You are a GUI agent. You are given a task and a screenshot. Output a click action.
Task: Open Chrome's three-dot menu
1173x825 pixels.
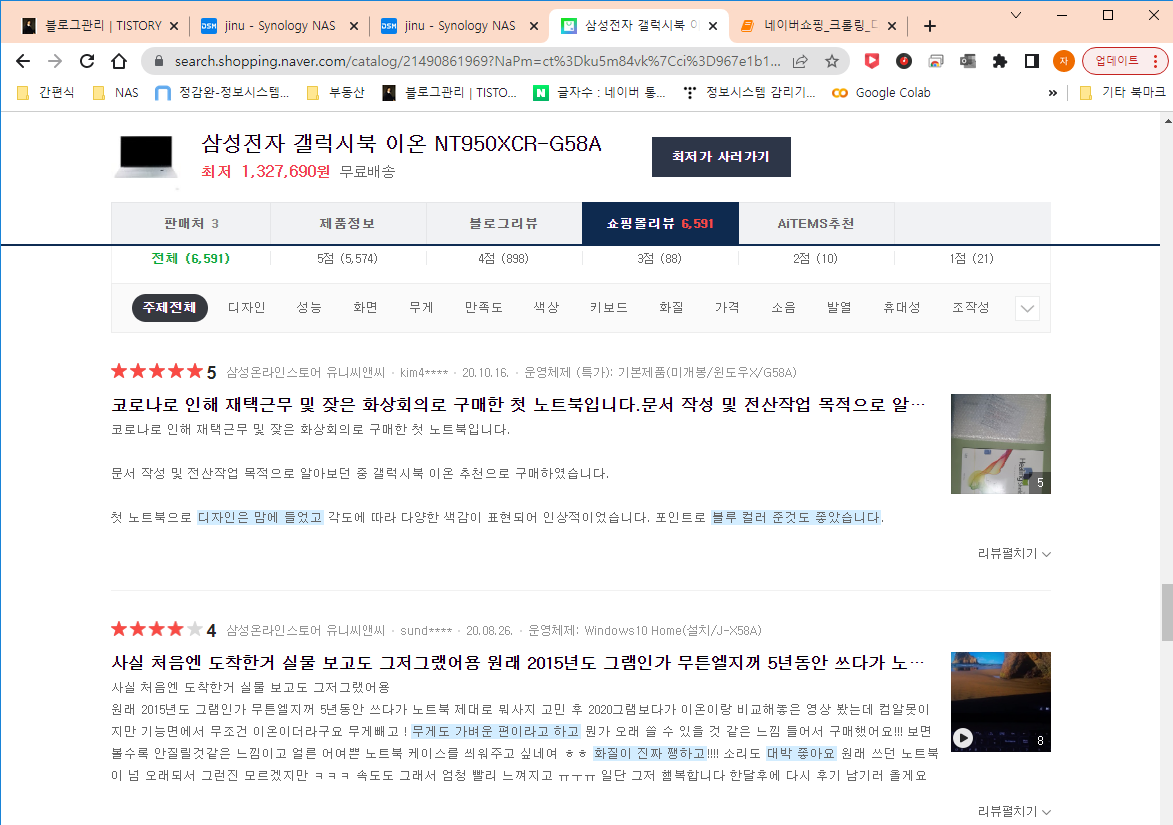pos(1156,61)
